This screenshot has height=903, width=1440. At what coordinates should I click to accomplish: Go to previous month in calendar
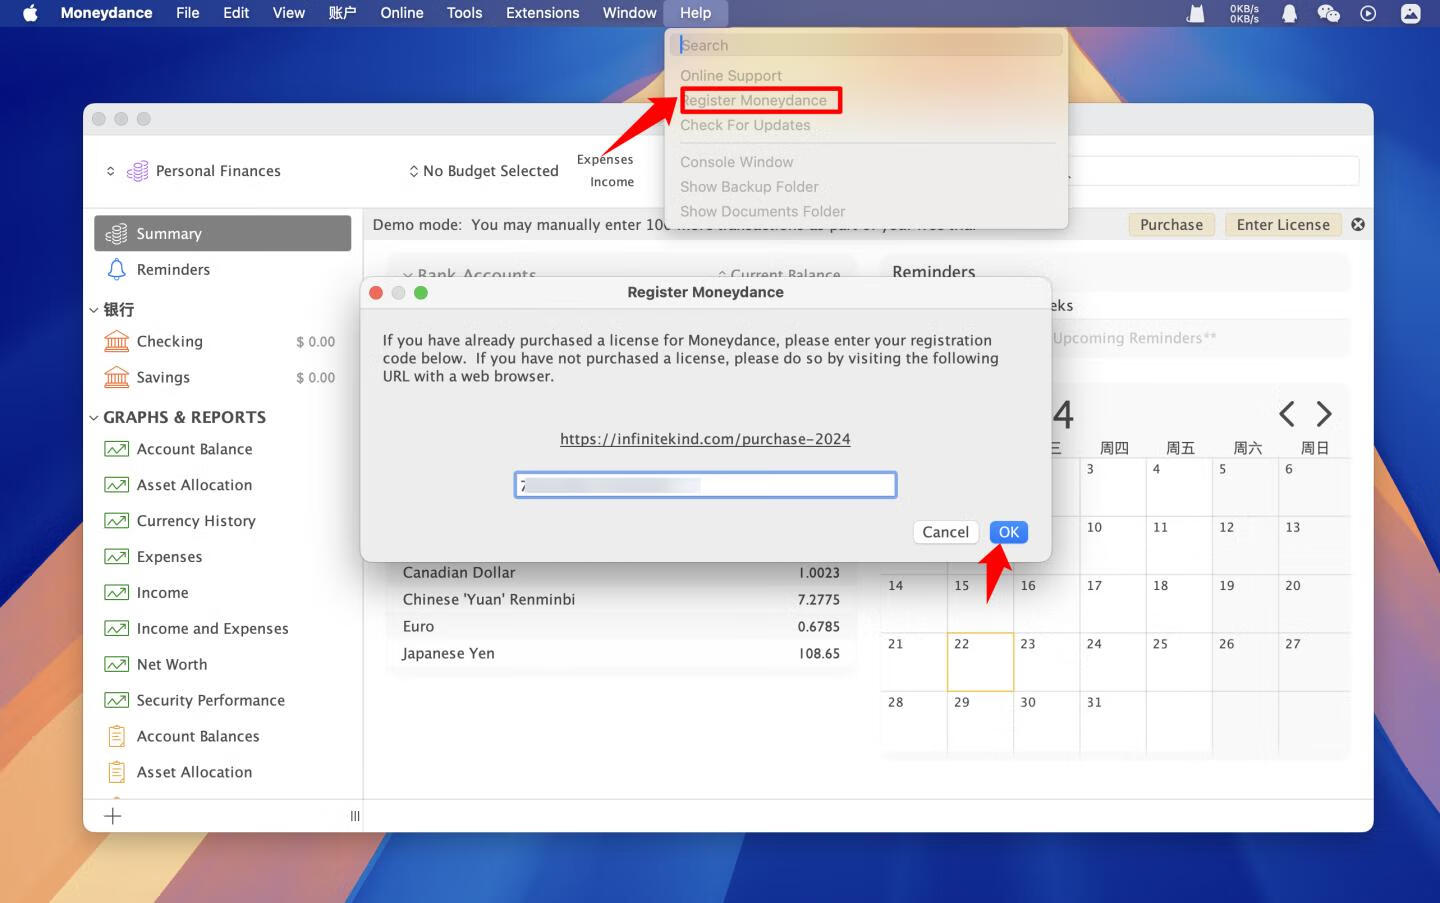1287,414
